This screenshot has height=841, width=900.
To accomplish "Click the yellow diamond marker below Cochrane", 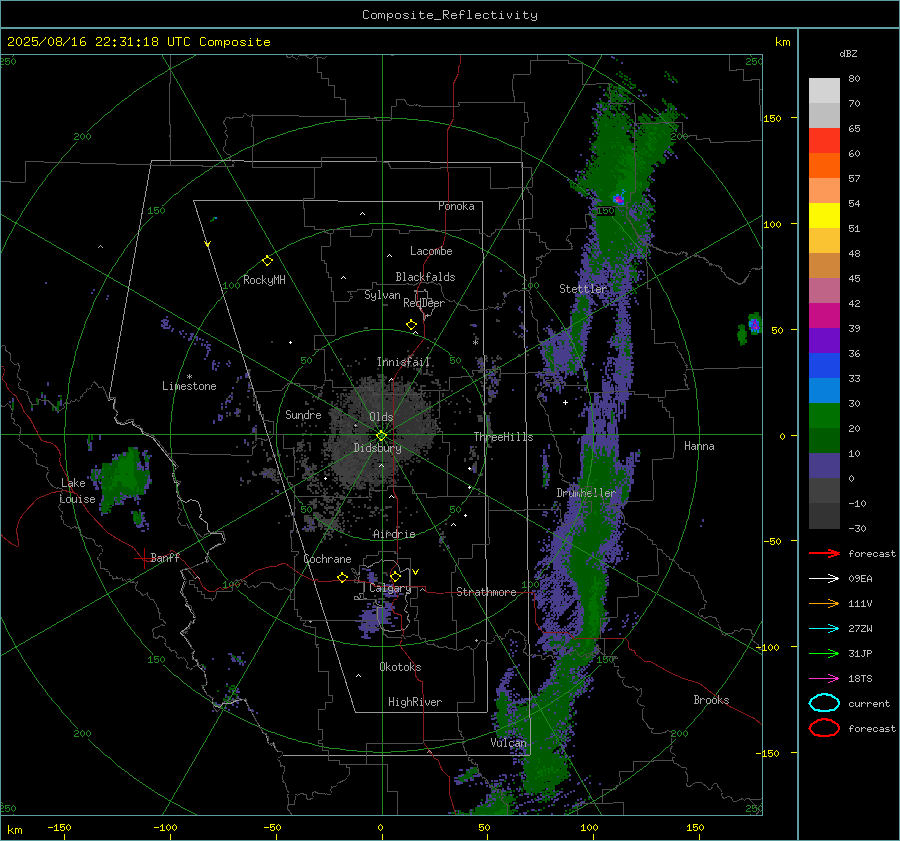I will click(x=342, y=577).
